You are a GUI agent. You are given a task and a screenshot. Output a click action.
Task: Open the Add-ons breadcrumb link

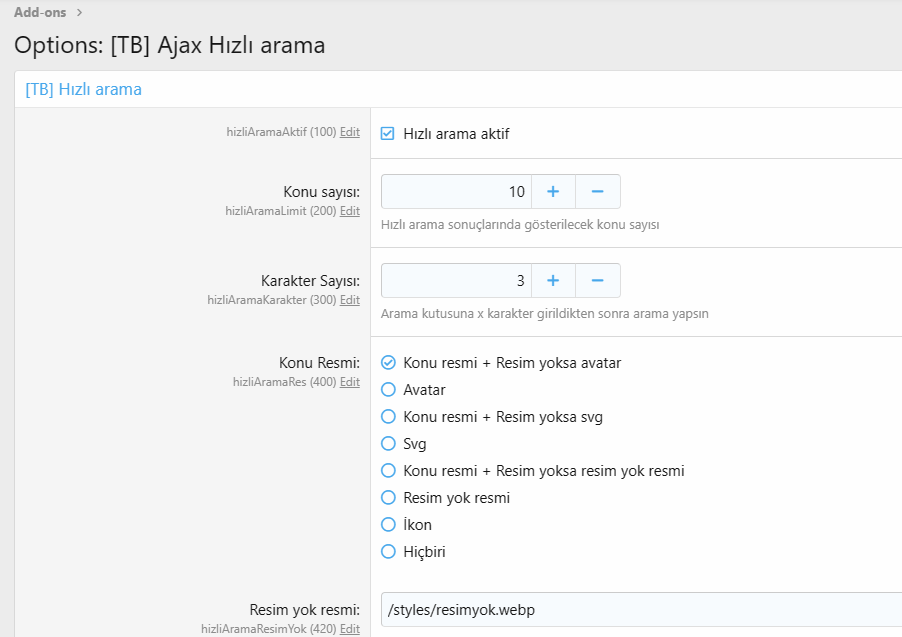point(40,12)
